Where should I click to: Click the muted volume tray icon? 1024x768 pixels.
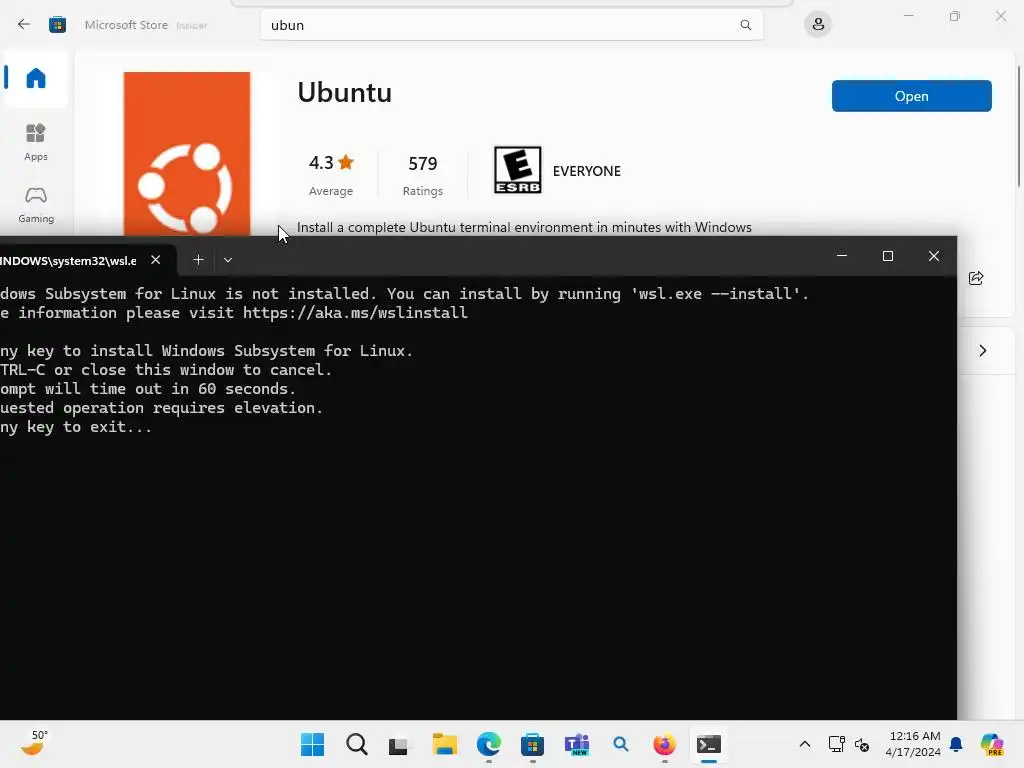(x=861, y=744)
